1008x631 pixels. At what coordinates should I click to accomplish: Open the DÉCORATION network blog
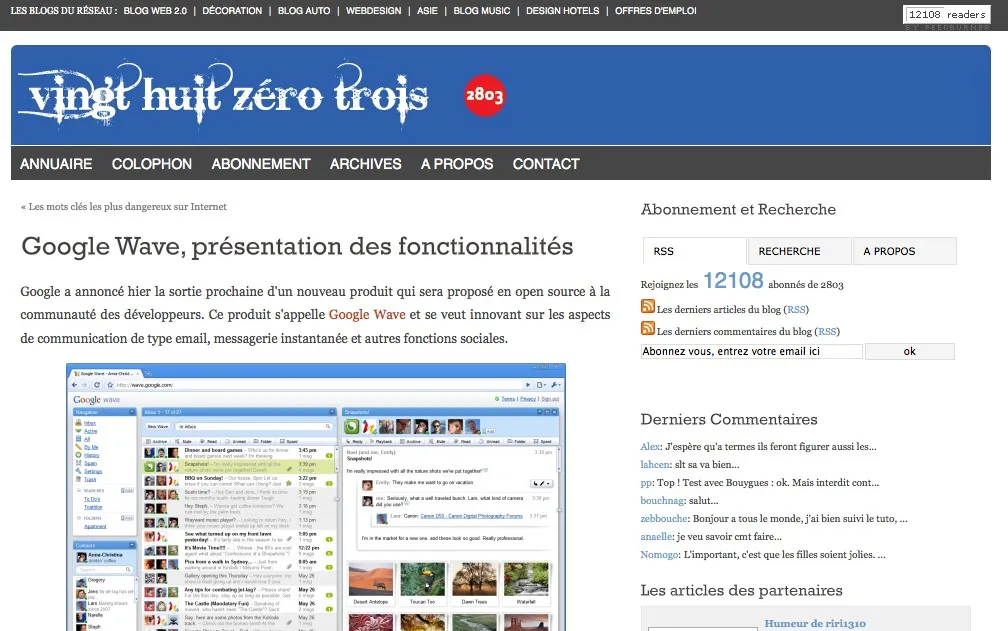pyautogui.click(x=232, y=11)
